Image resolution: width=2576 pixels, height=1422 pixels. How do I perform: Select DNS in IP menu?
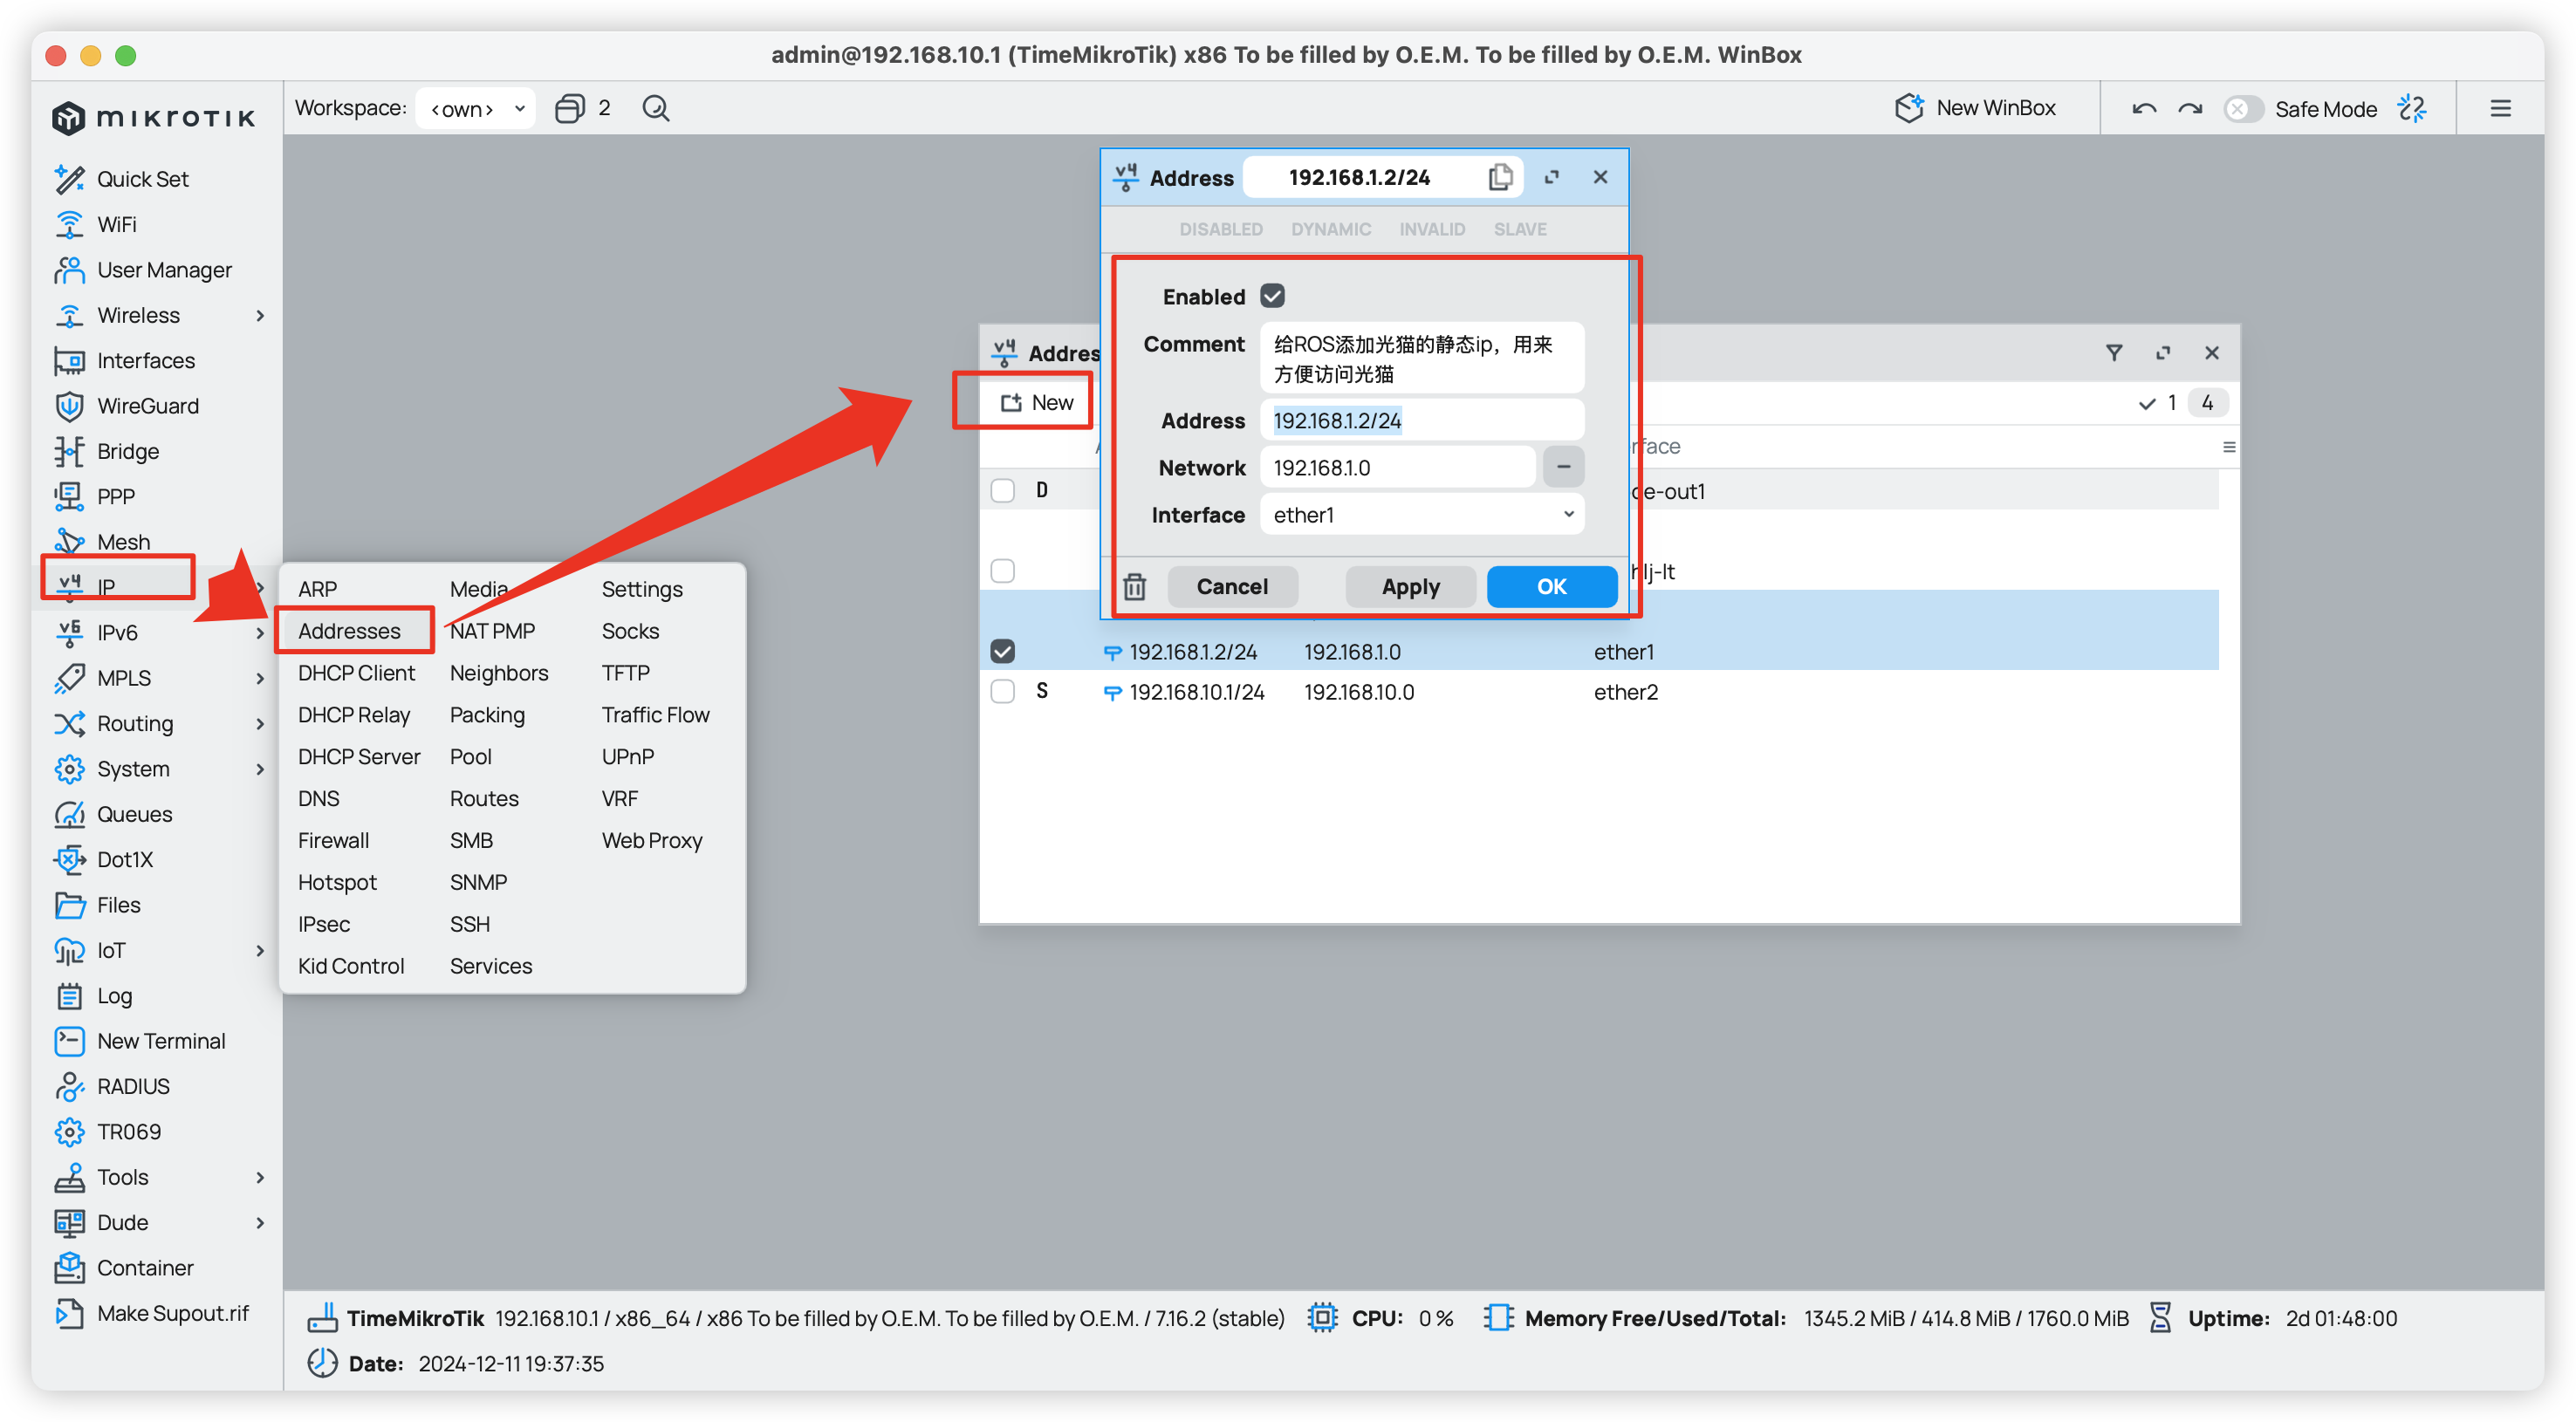pyautogui.click(x=318, y=798)
